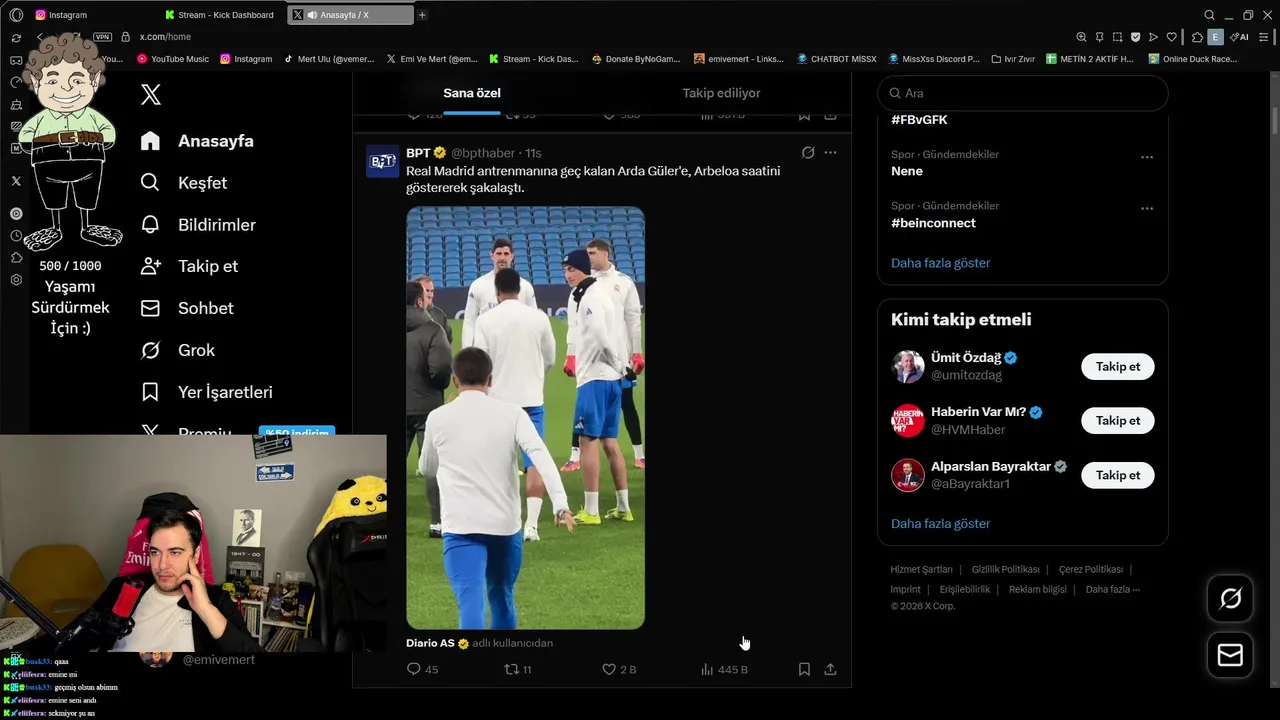Open more options on the BPT tweet

pyautogui.click(x=830, y=153)
